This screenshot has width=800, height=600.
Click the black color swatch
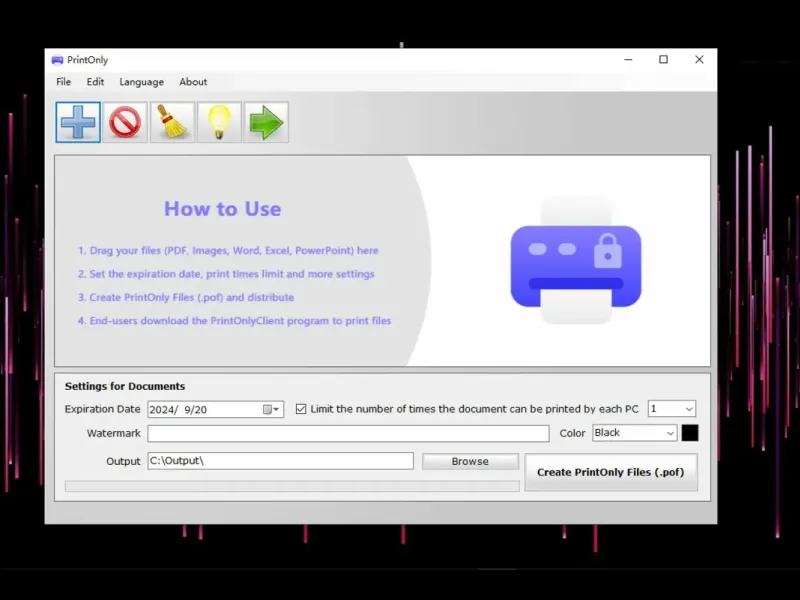click(690, 433)
